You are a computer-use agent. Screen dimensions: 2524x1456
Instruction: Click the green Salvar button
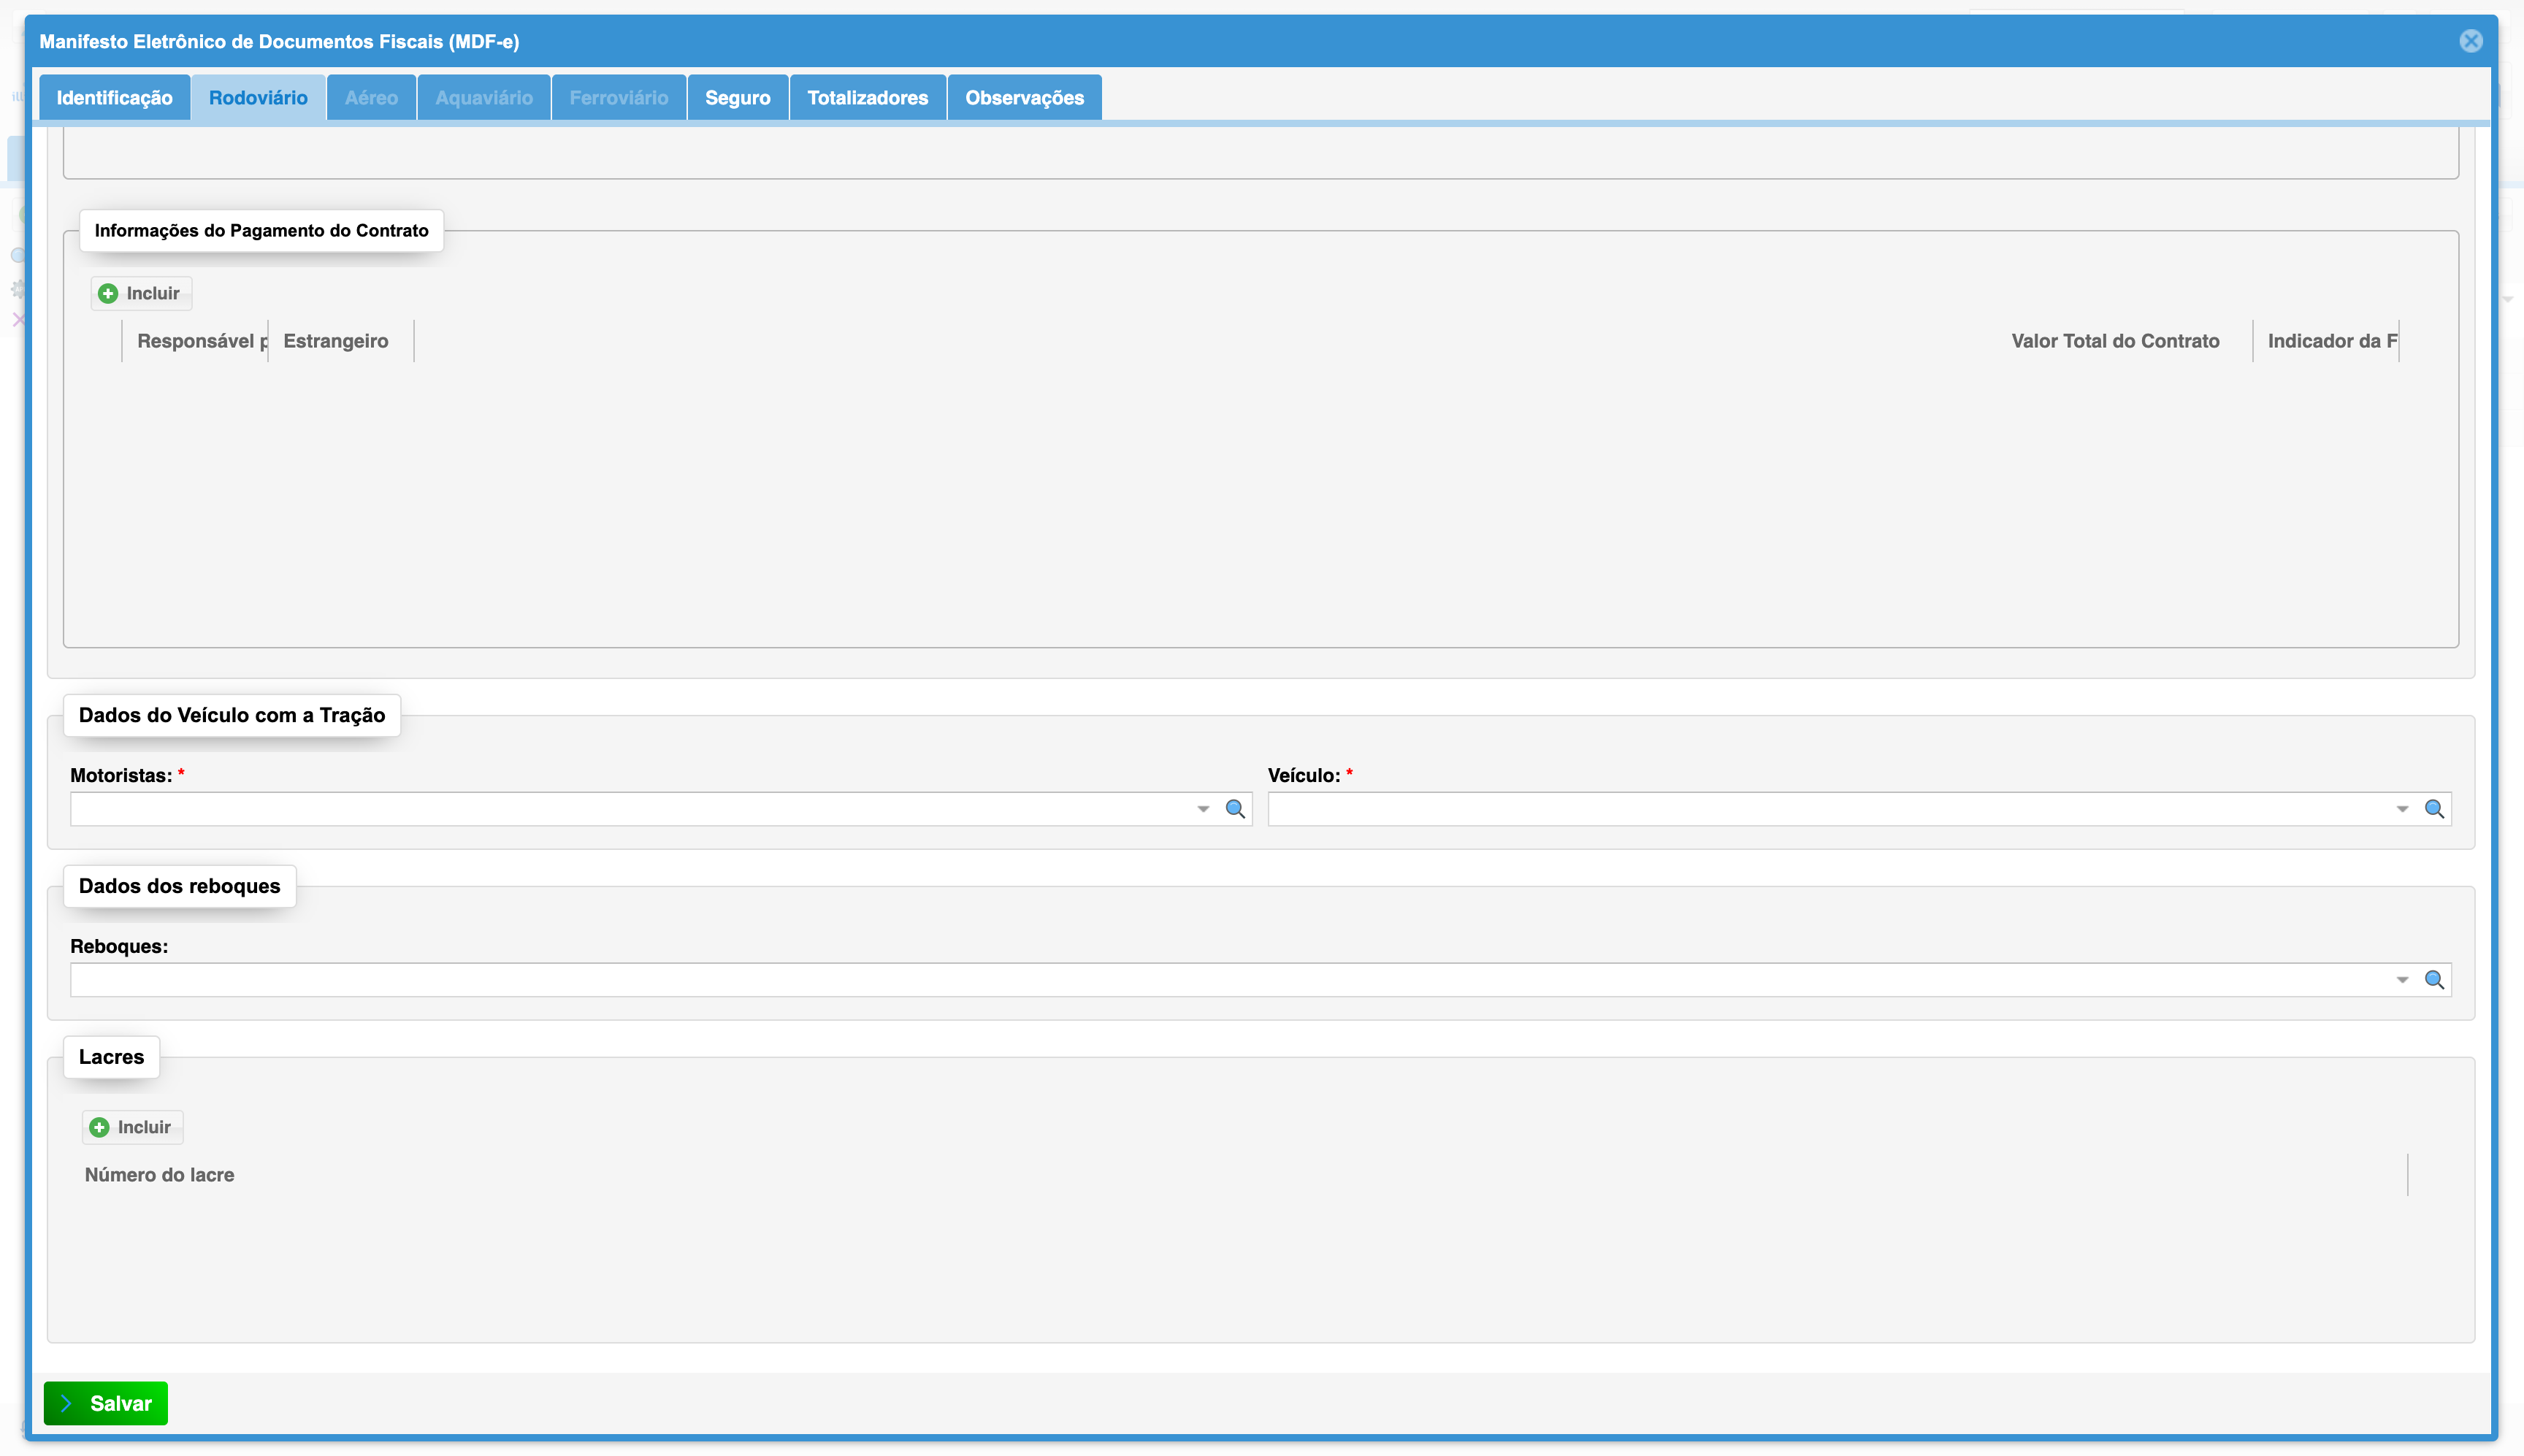pos(106,1403)
